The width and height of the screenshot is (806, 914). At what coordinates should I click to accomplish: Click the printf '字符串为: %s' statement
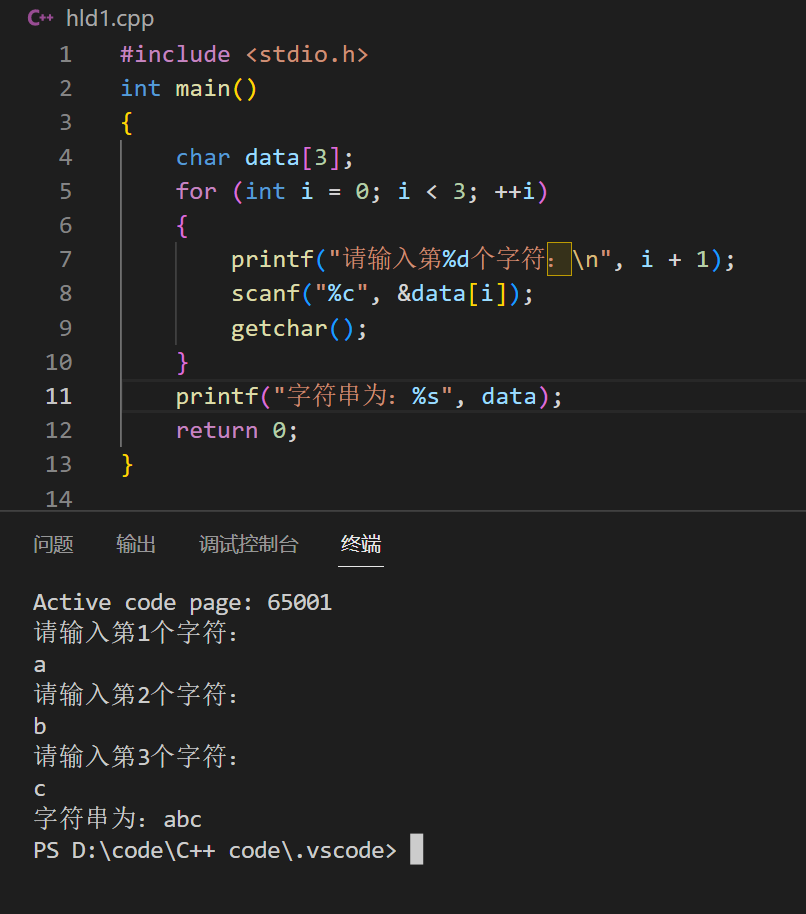click(369, 396)
